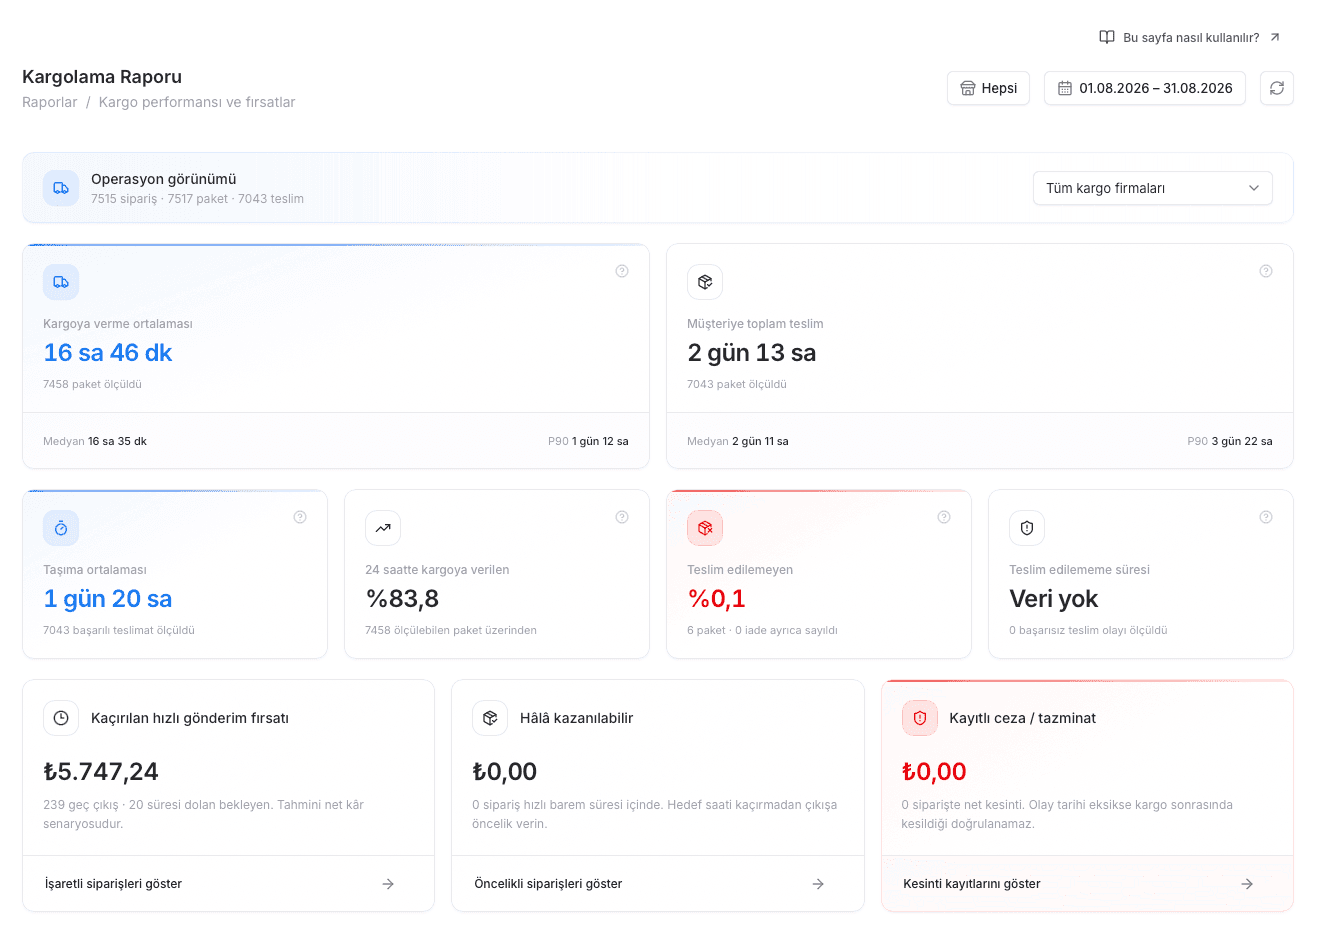
Task: Open help for Kargoya verme ortalaması card
Action: coord(622,271)
